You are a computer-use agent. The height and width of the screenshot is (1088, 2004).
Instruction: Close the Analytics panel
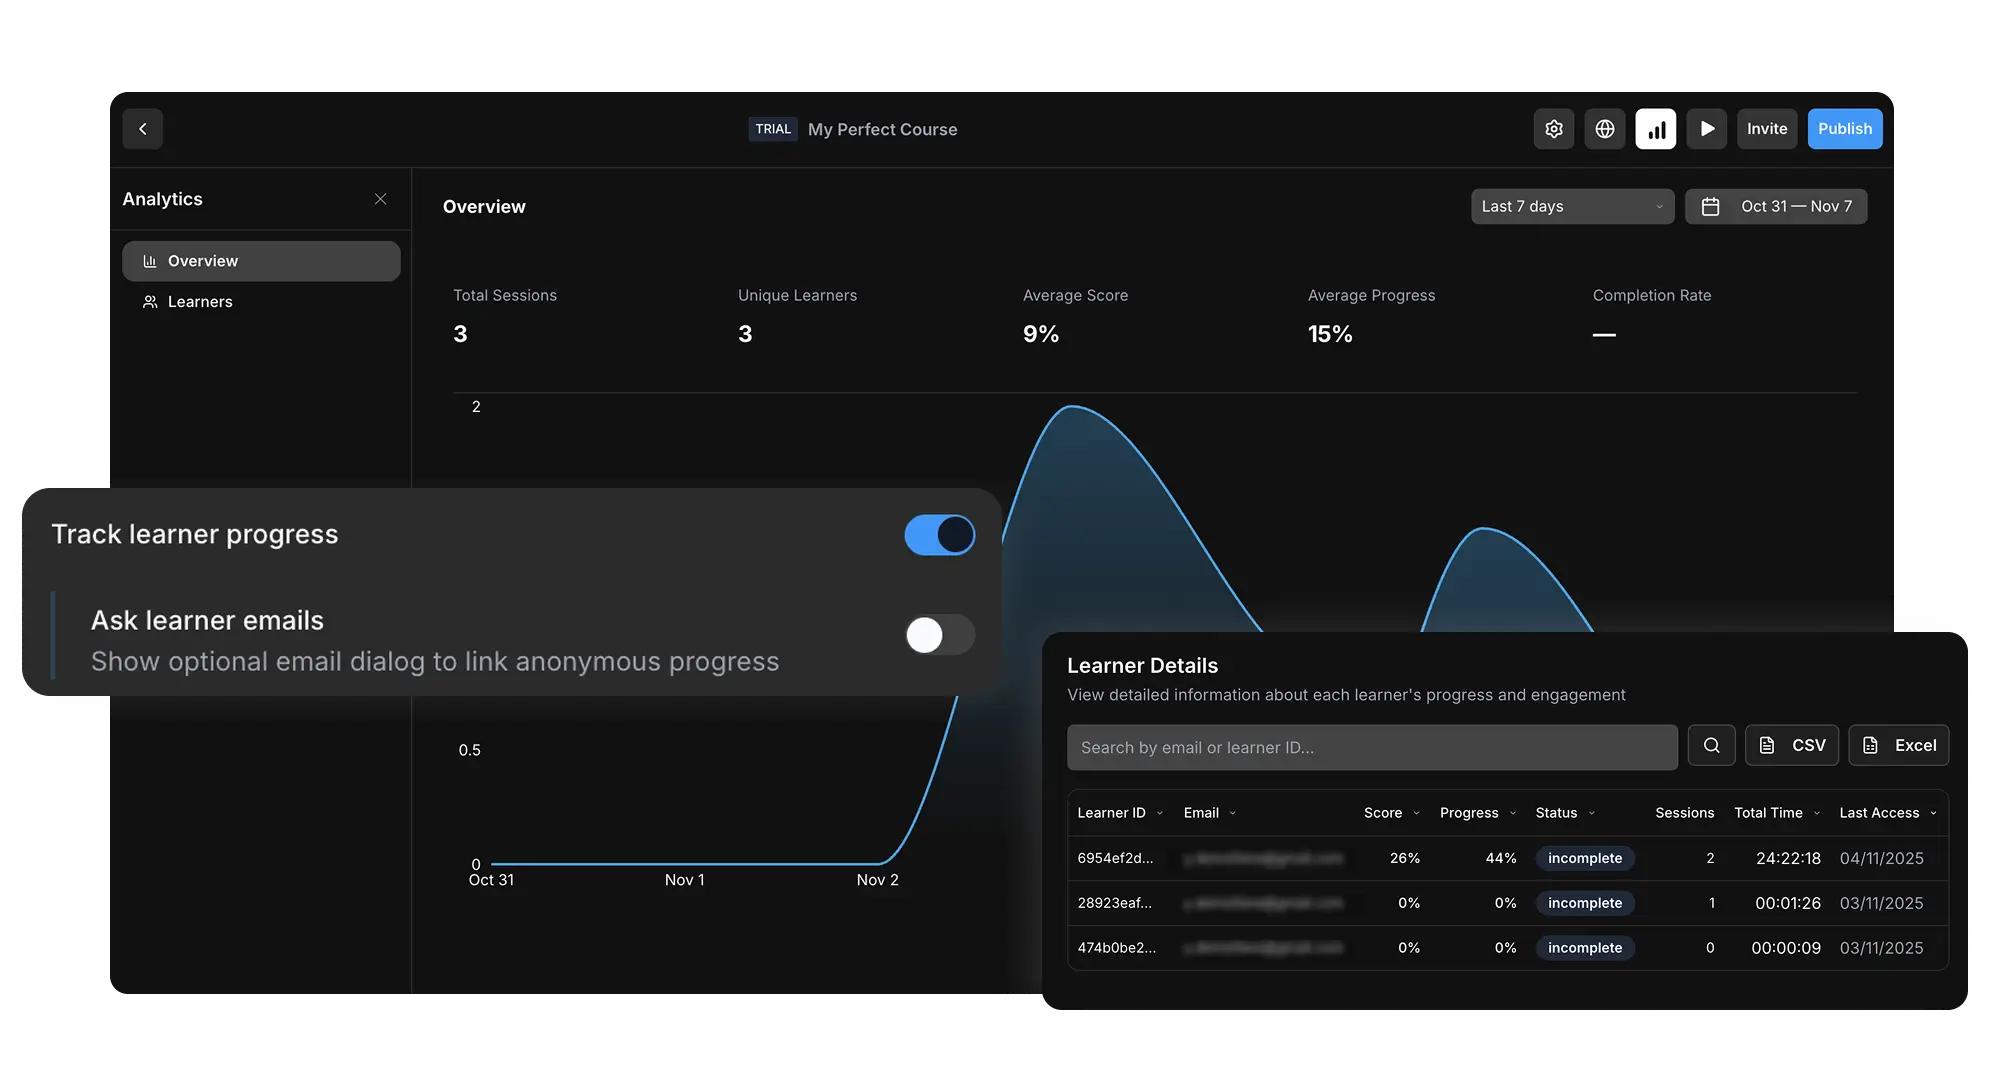(380, 199)
